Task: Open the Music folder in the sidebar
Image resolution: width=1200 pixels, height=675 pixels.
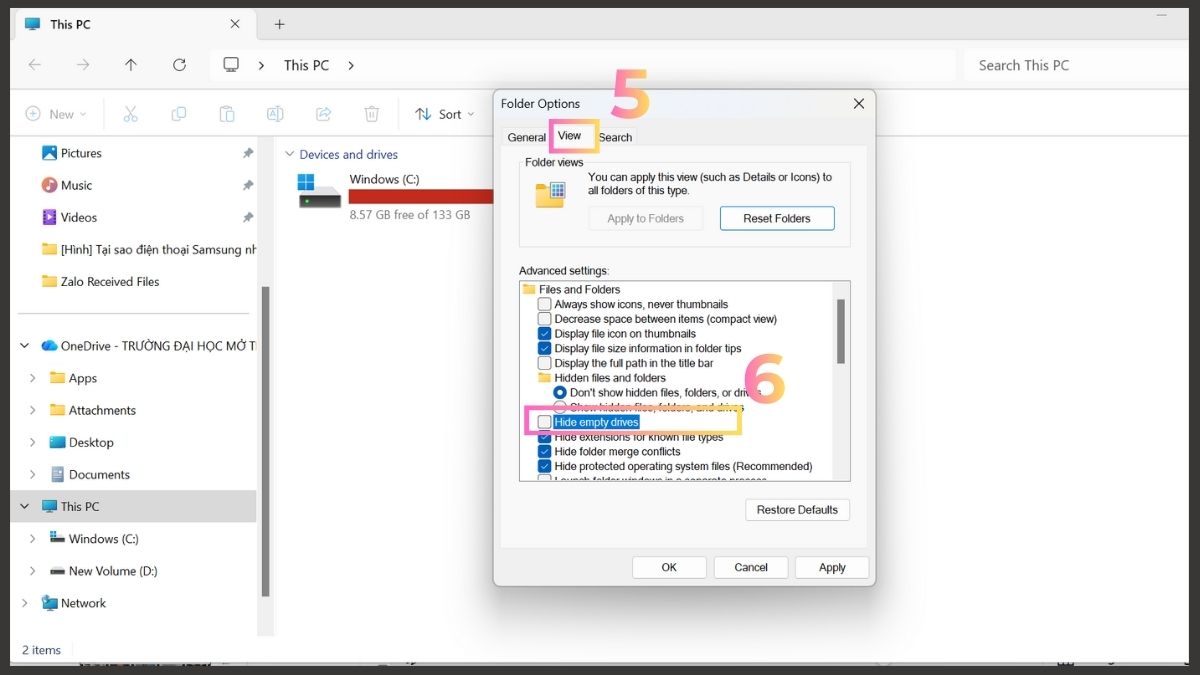Action: (x=79, y=185)
